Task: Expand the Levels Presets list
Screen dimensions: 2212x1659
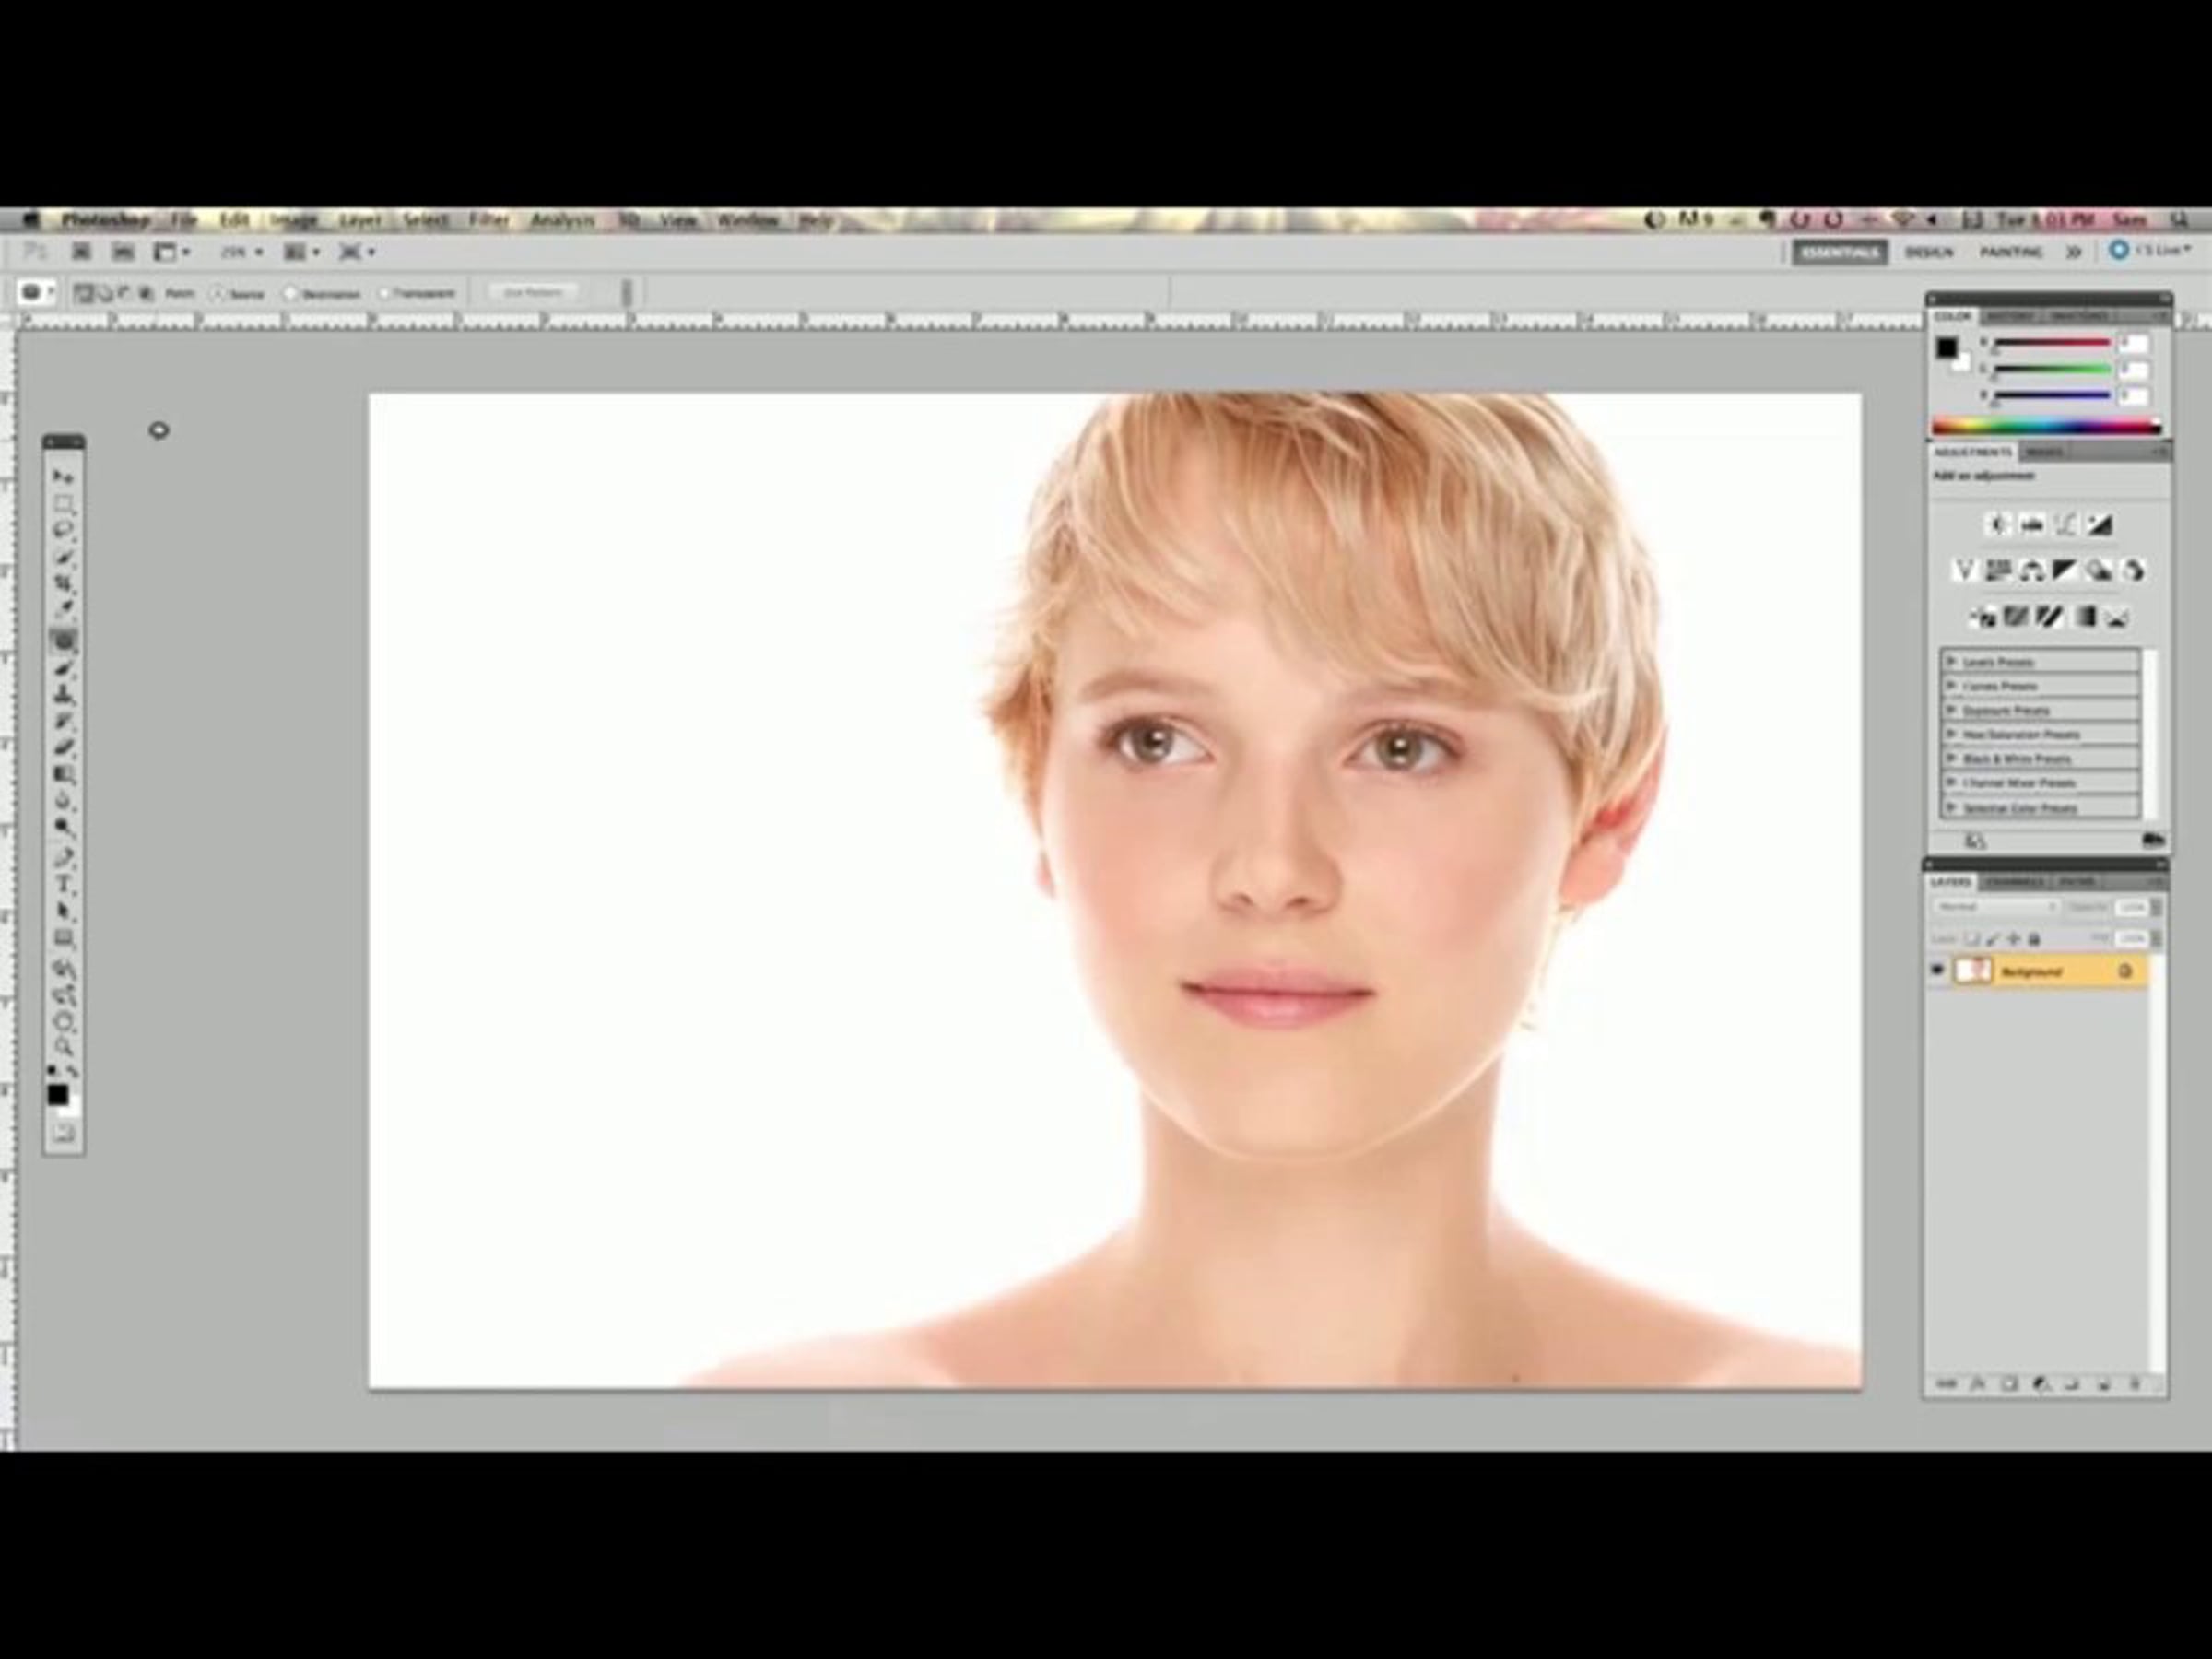Action: (1950, 661)
